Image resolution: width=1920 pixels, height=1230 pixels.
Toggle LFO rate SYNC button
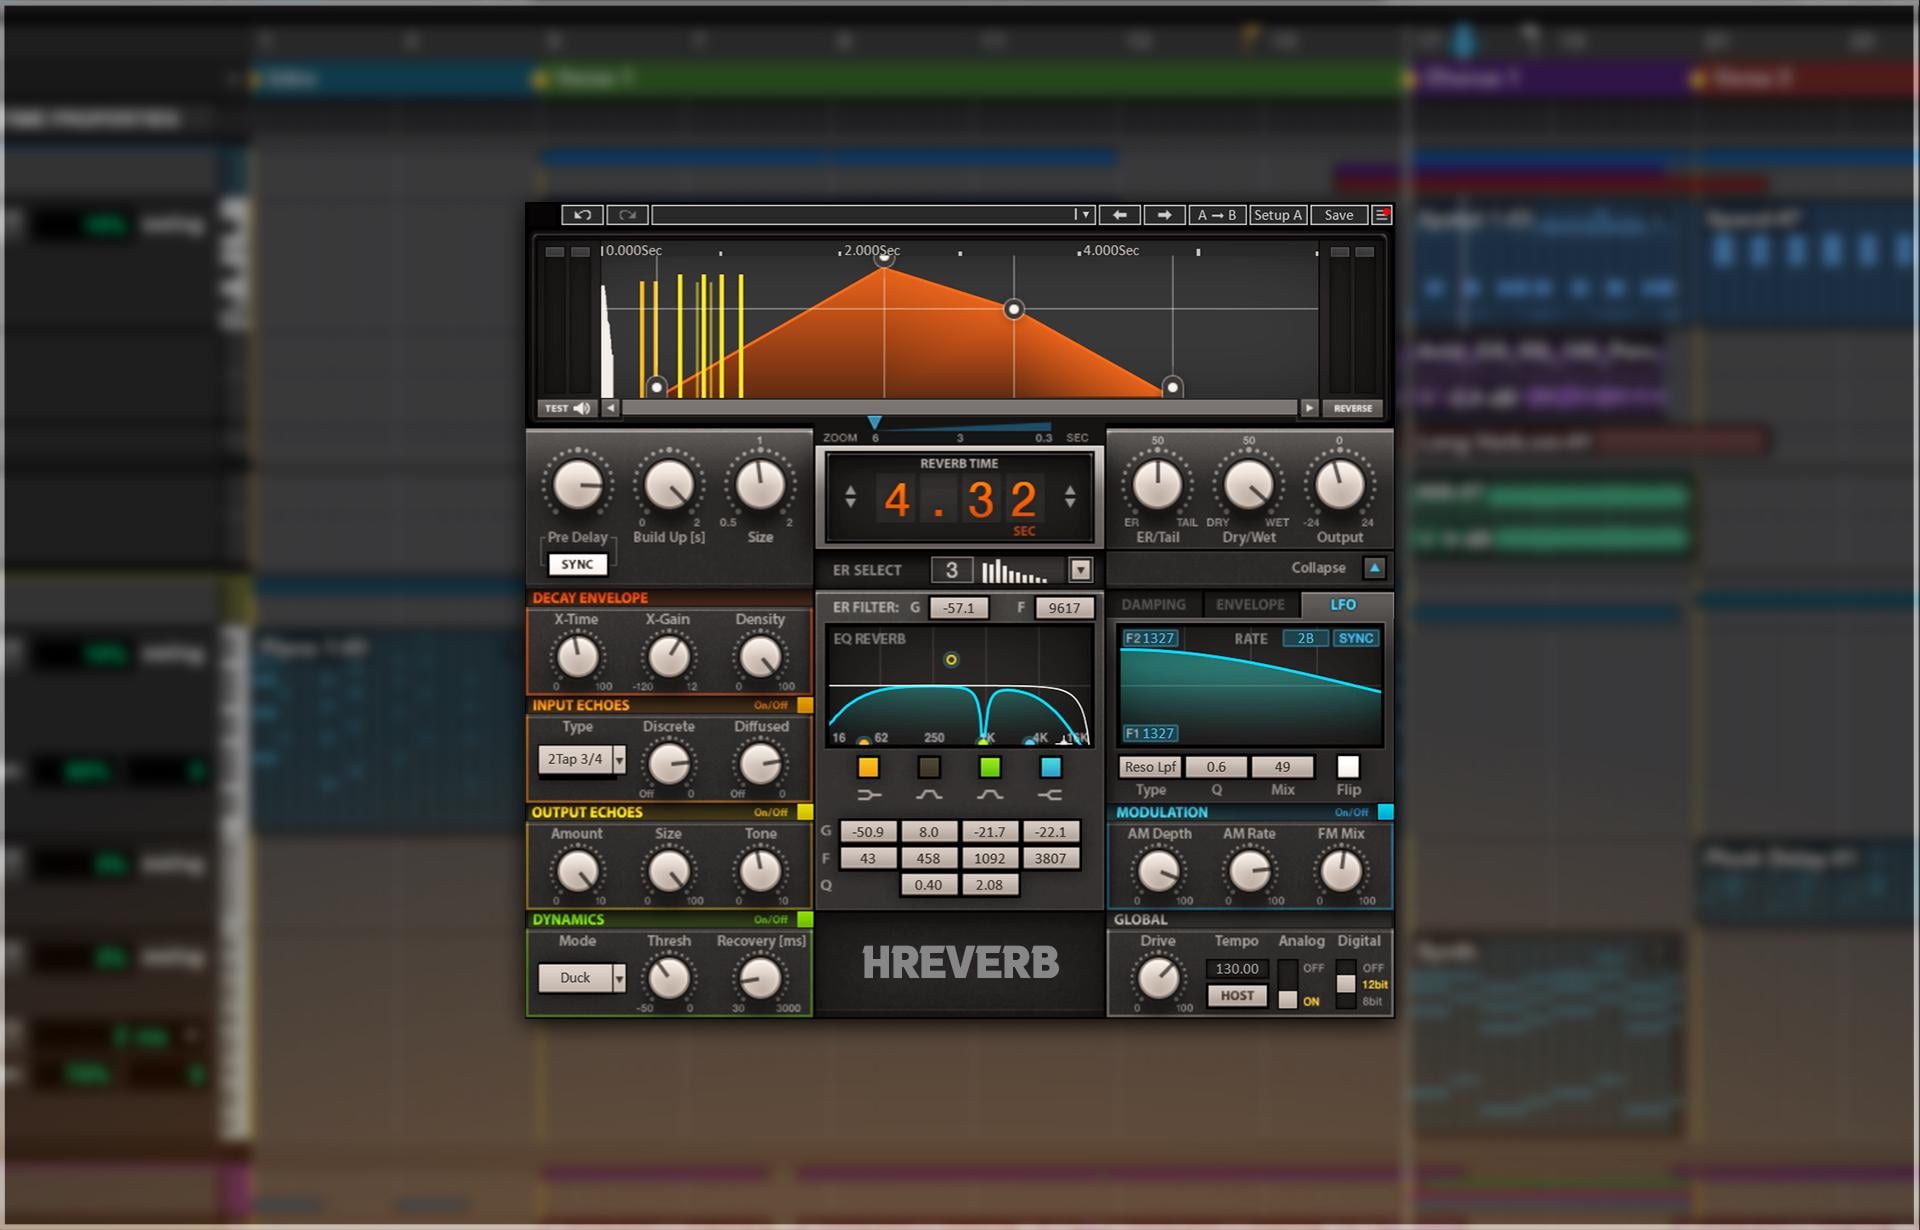(x=1356, y=638)
